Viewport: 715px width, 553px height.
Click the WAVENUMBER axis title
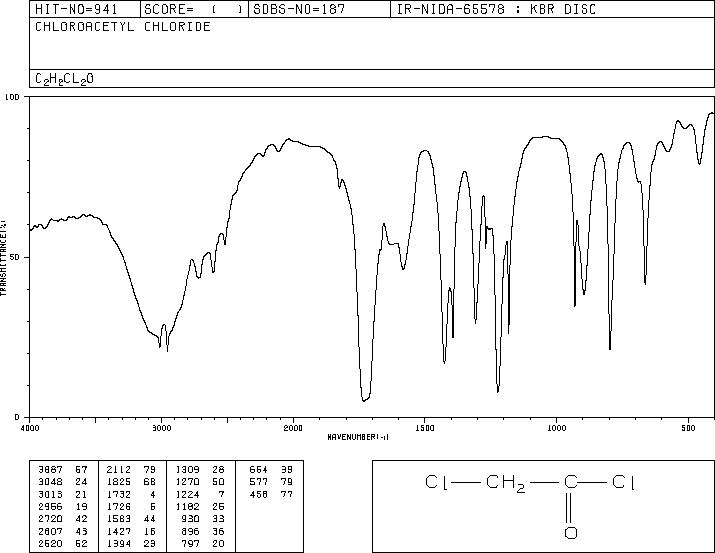tap(358, 437)
